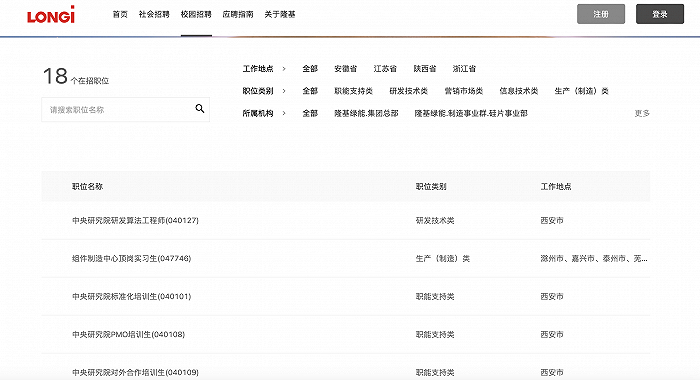Viewport: 700px width, 380px height.
Task: Open the 校园招聘 nav item
Action: click(x=196, y=14)
